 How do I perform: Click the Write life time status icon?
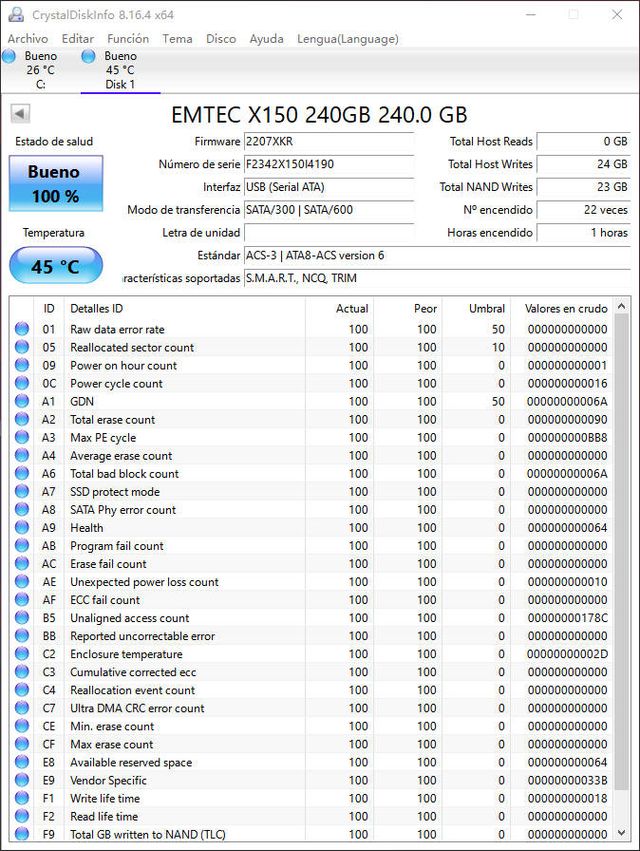(x=22, y=798)
